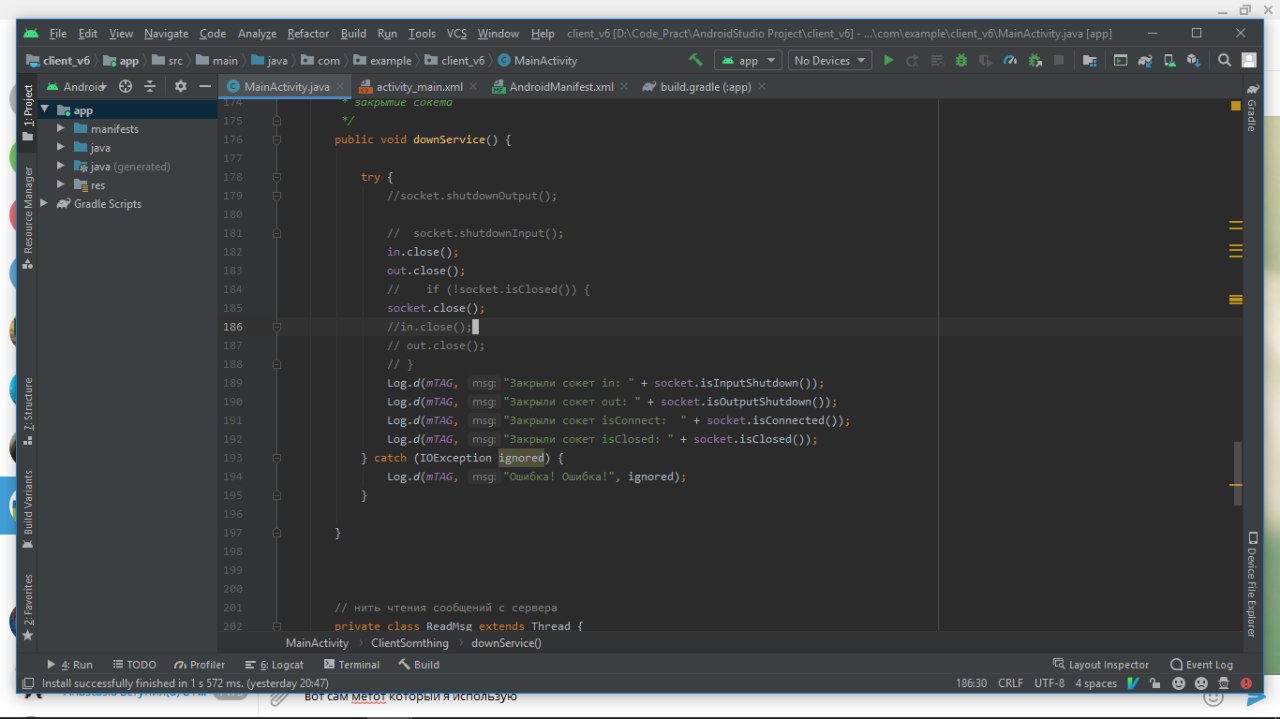The height and width of the screenshot is (719, 1280).
Task: Open the Logcat tool window button
Action: click(x=274, y=664)
